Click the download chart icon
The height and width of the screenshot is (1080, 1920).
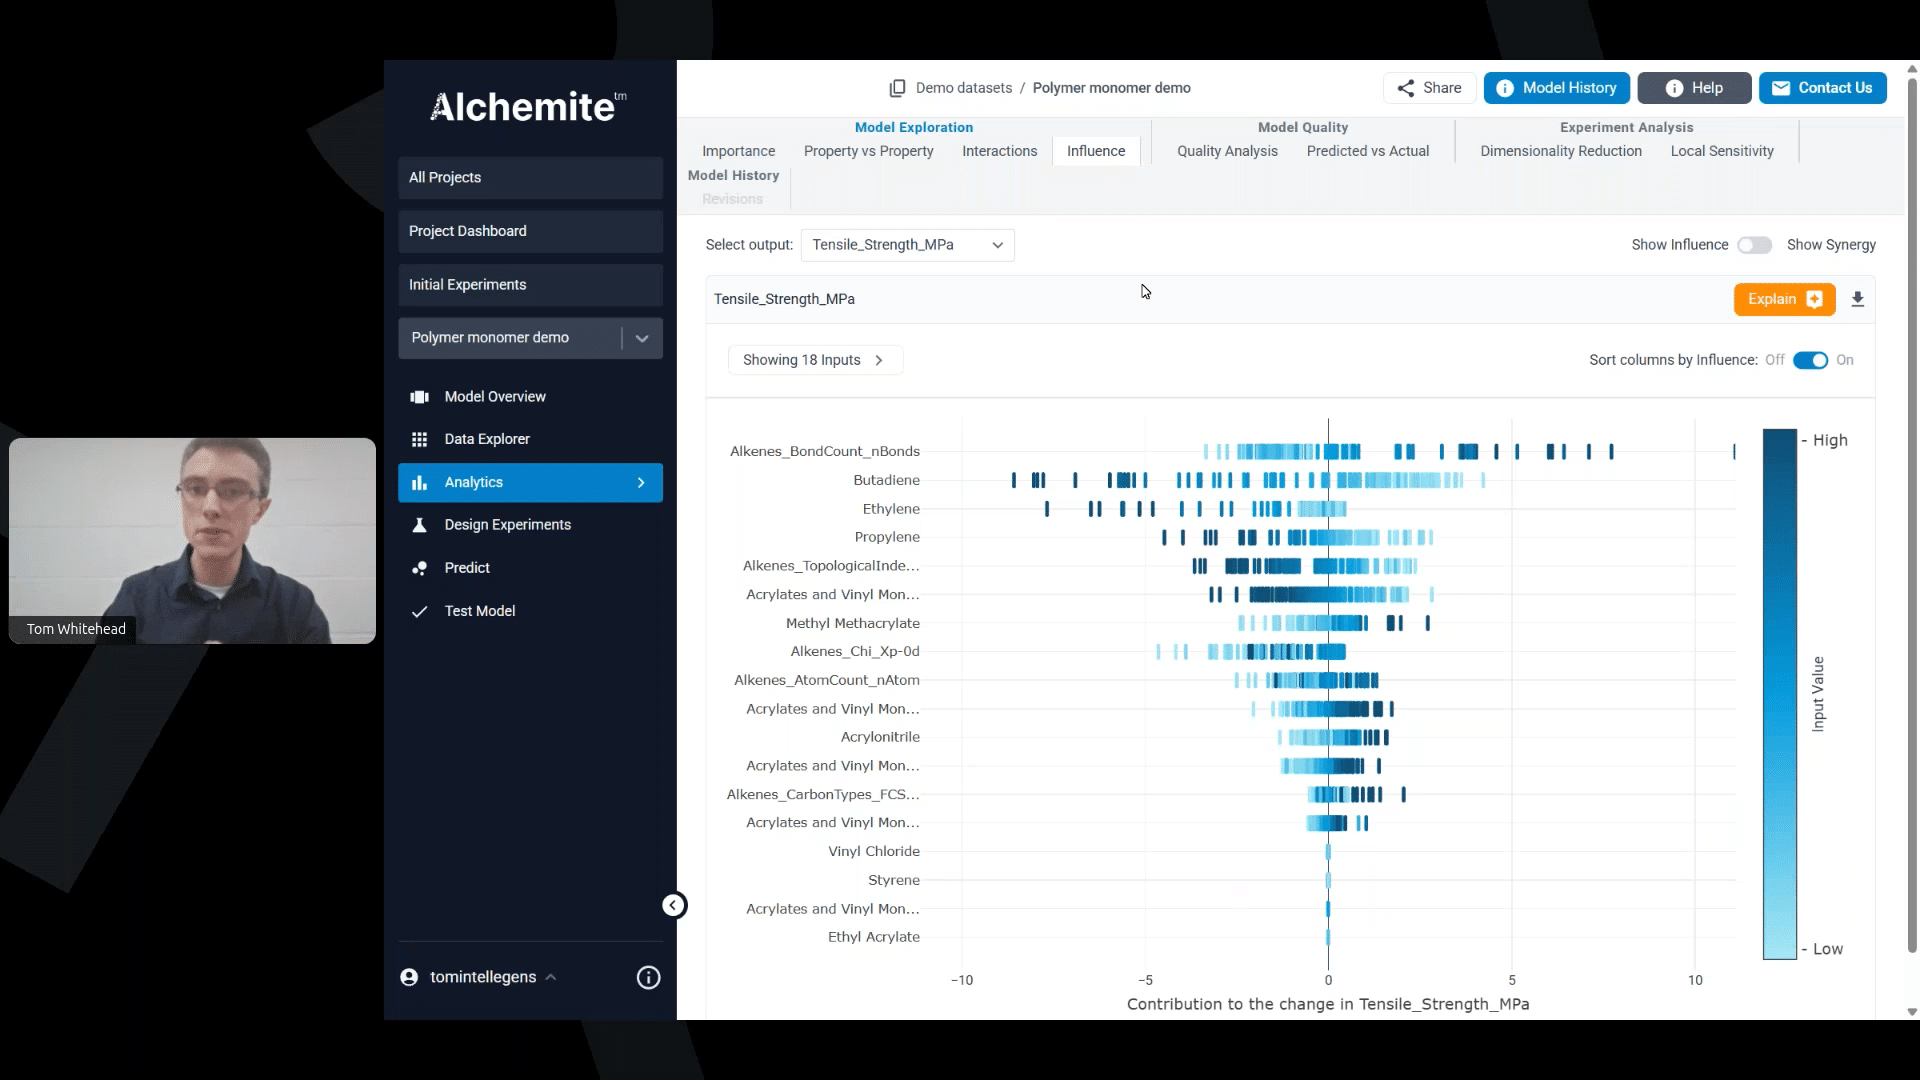coord(1857,299)
